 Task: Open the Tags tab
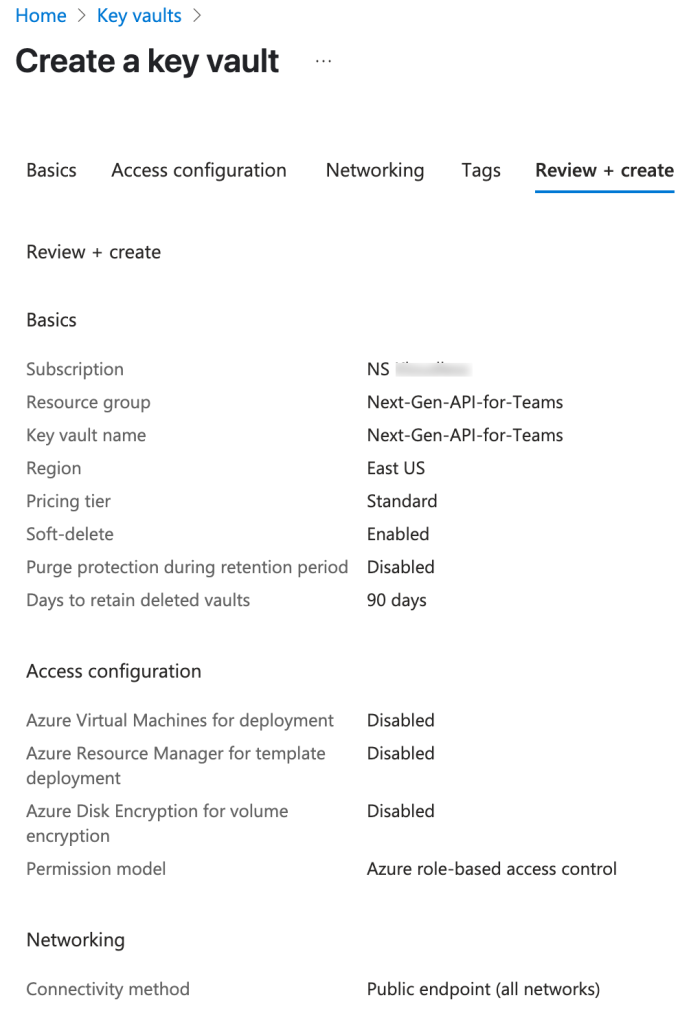pos(481,170)
